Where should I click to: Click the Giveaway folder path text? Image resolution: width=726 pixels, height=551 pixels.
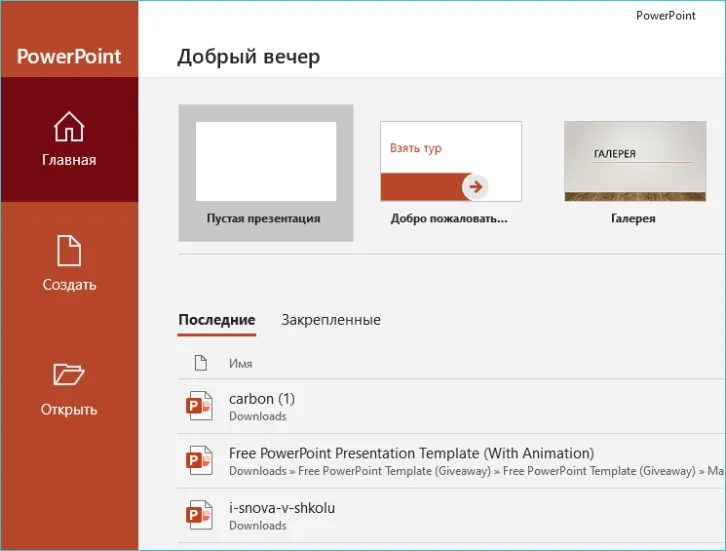476,471
